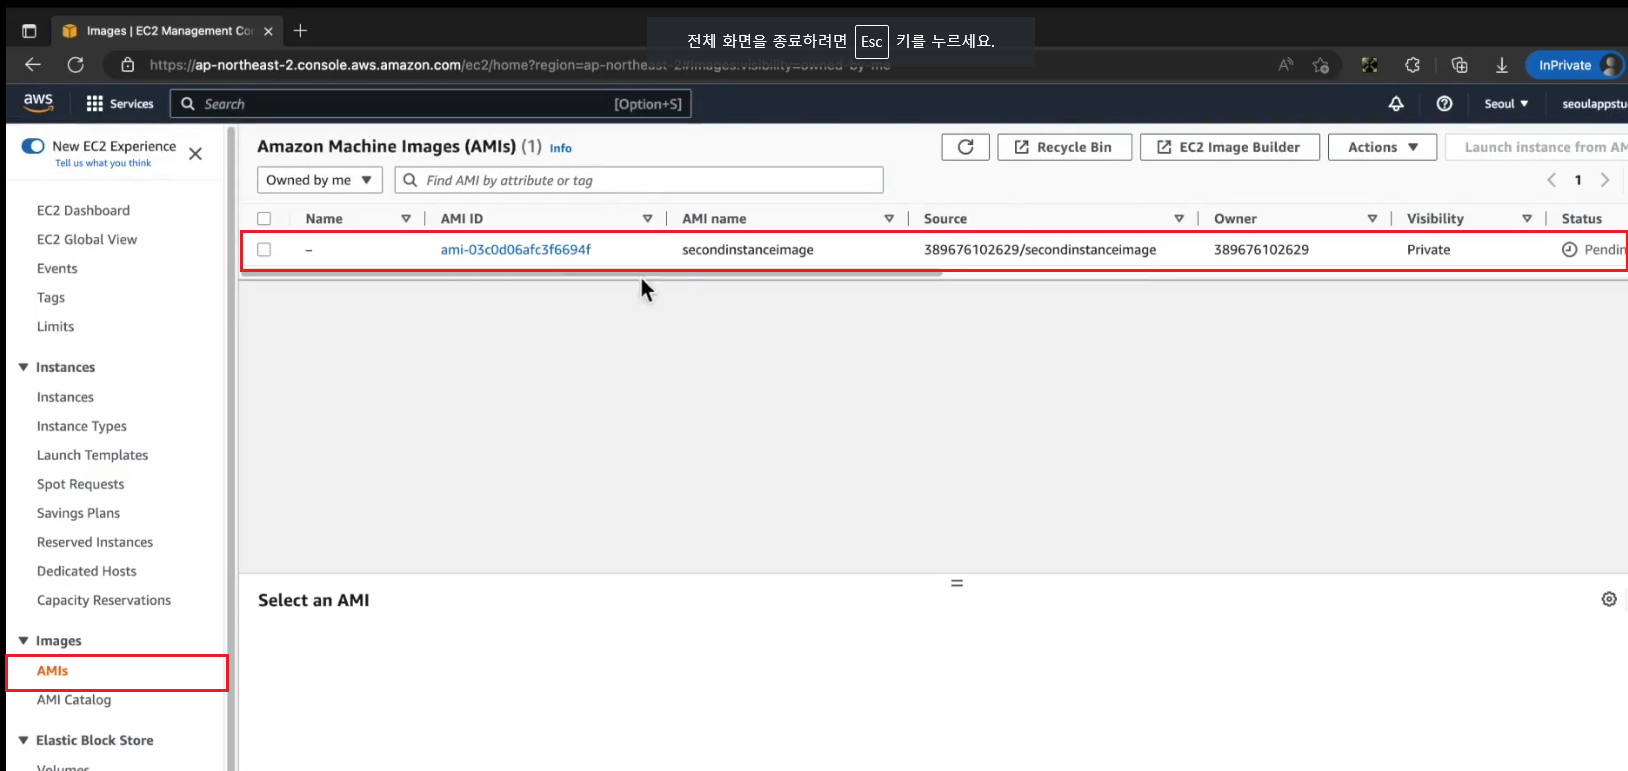The width and height of the screenshot is (1628, 771).
Task: Open Recycle Bin
Action: pos(1065,147)
